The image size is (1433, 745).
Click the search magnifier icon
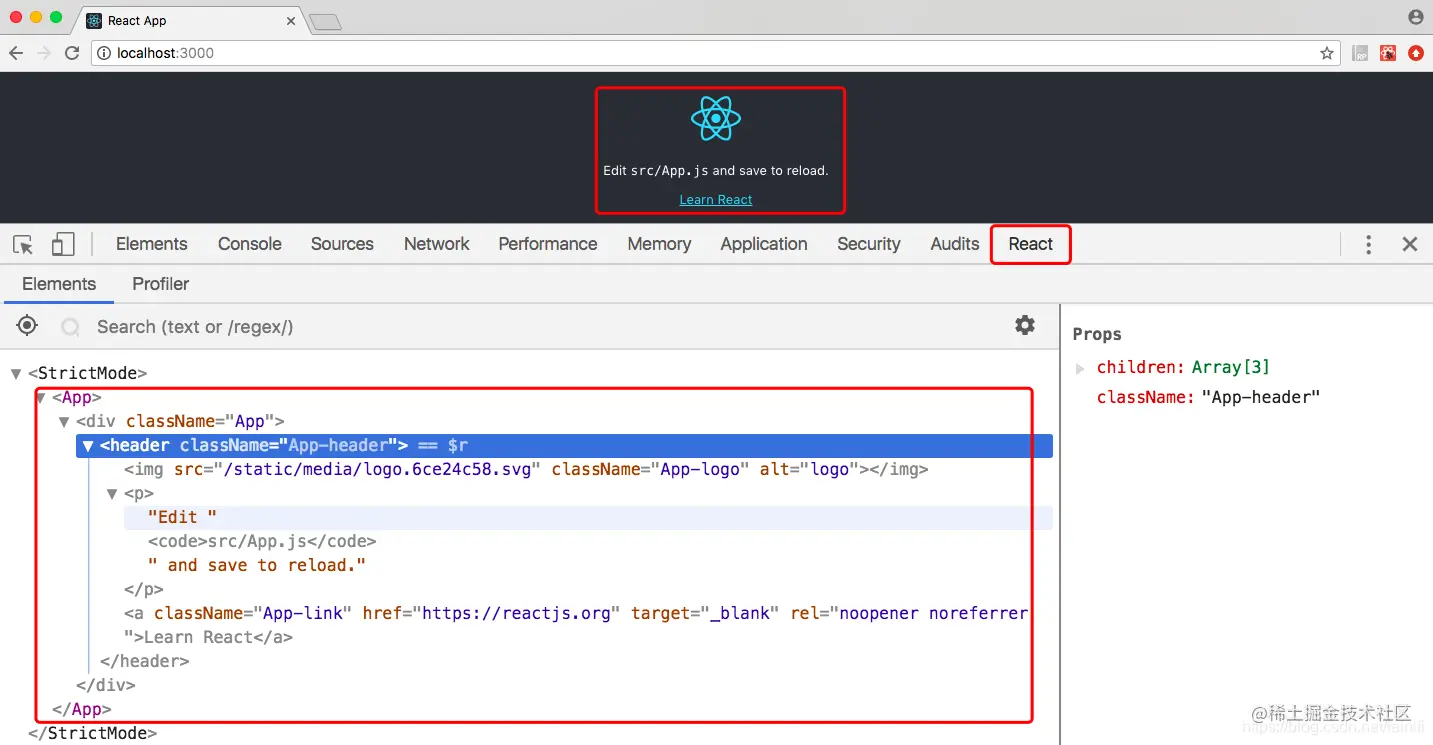point(70,327)
